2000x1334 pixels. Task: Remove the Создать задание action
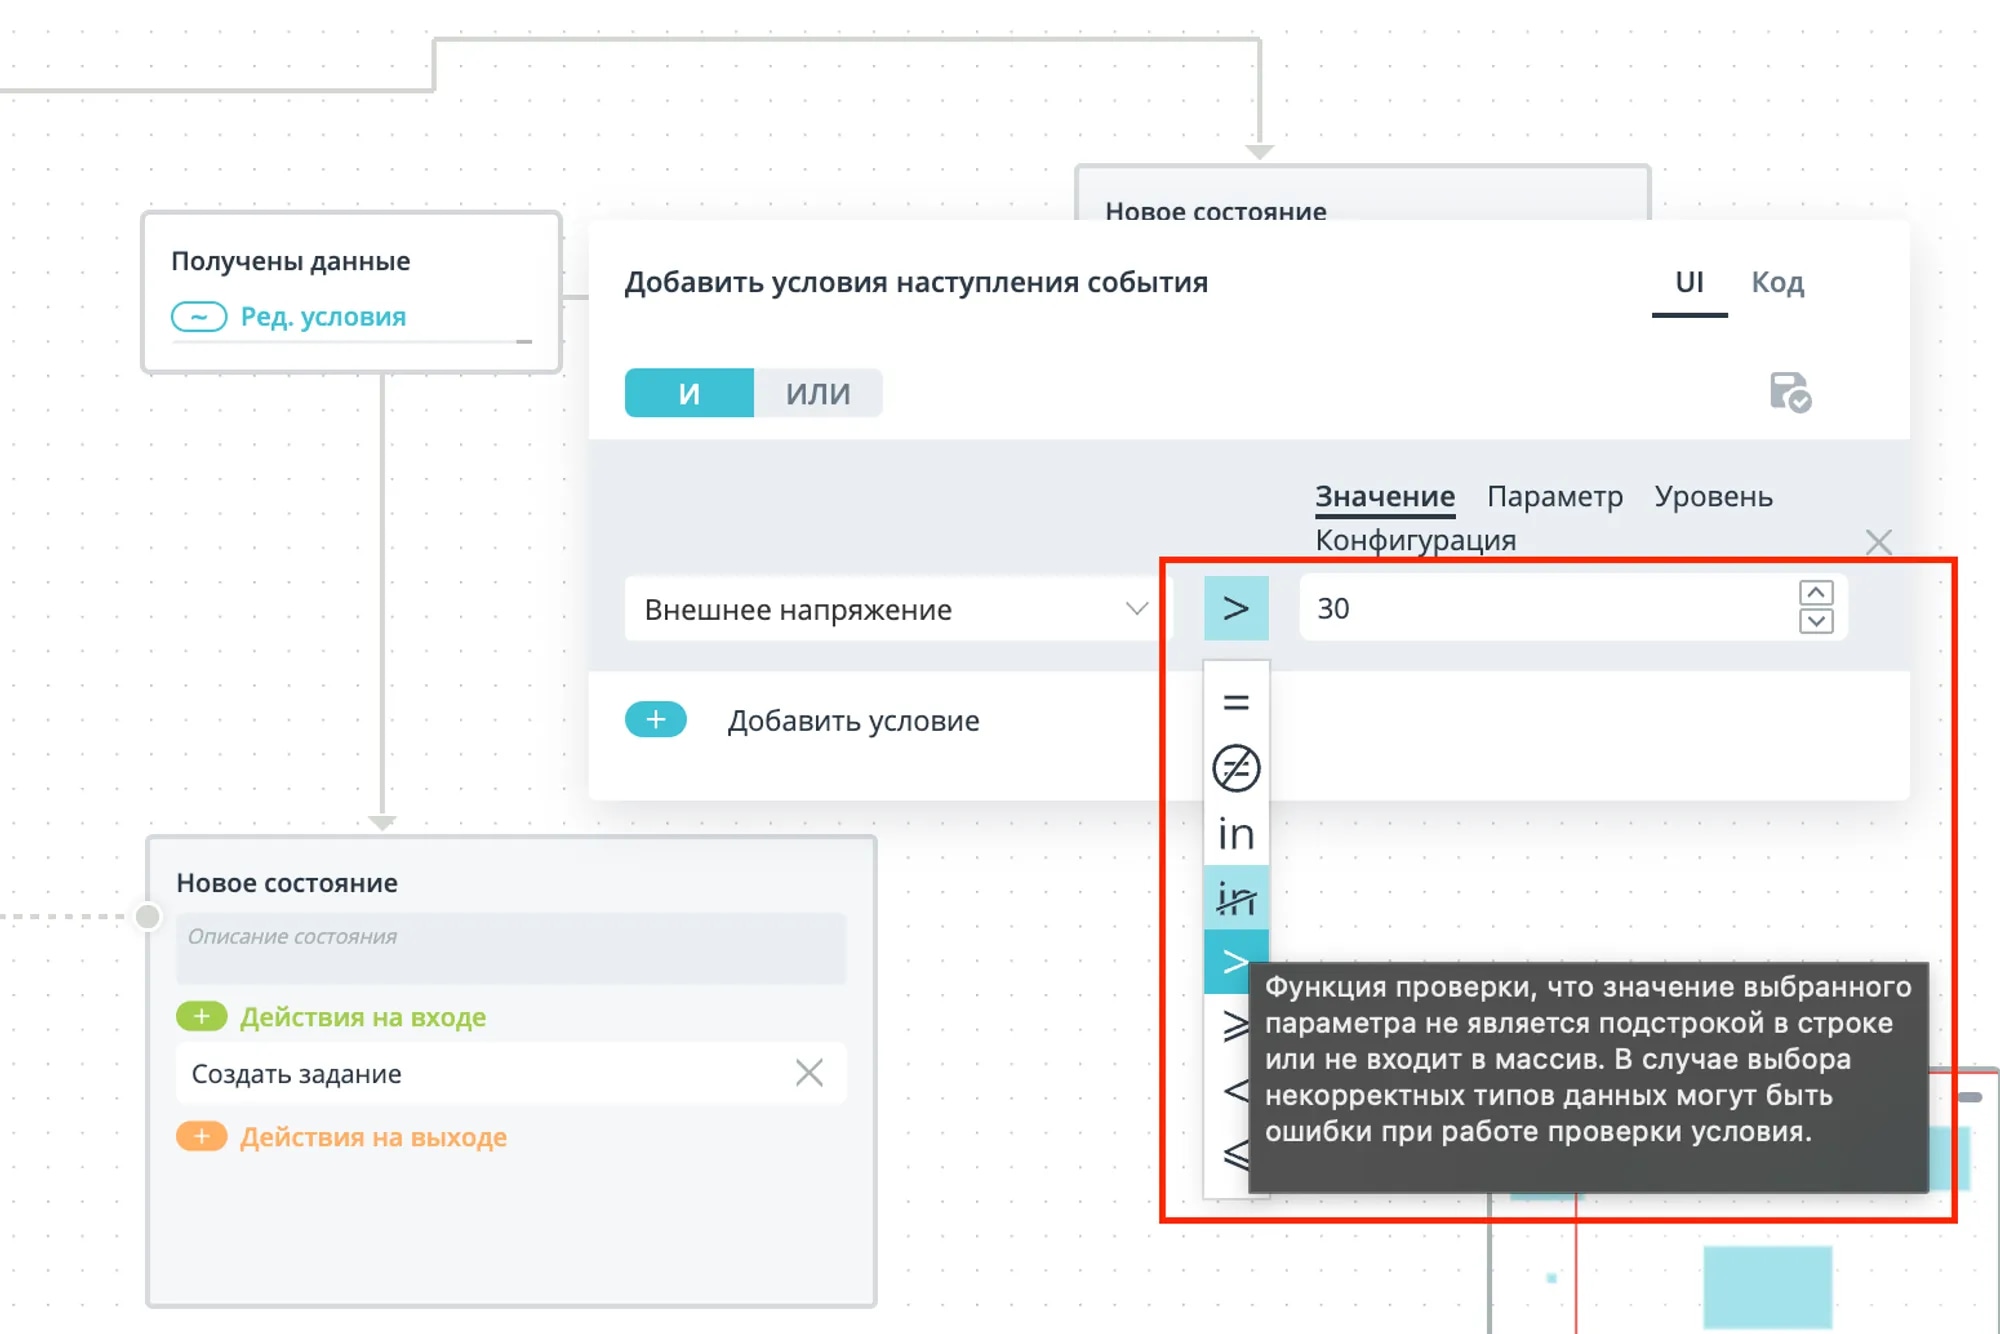pyautogui.click(x=809, y=1073)
